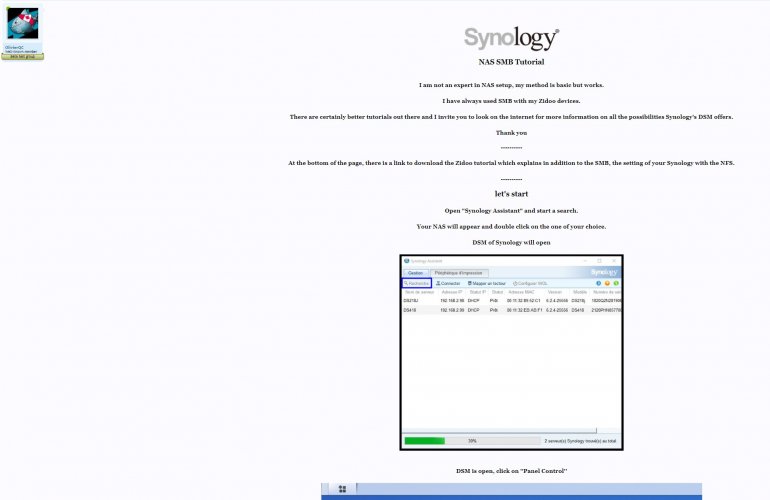770x500 pixels.
Task: Click the IP address 192.168.2.98
Action: [x=452, y=301]
